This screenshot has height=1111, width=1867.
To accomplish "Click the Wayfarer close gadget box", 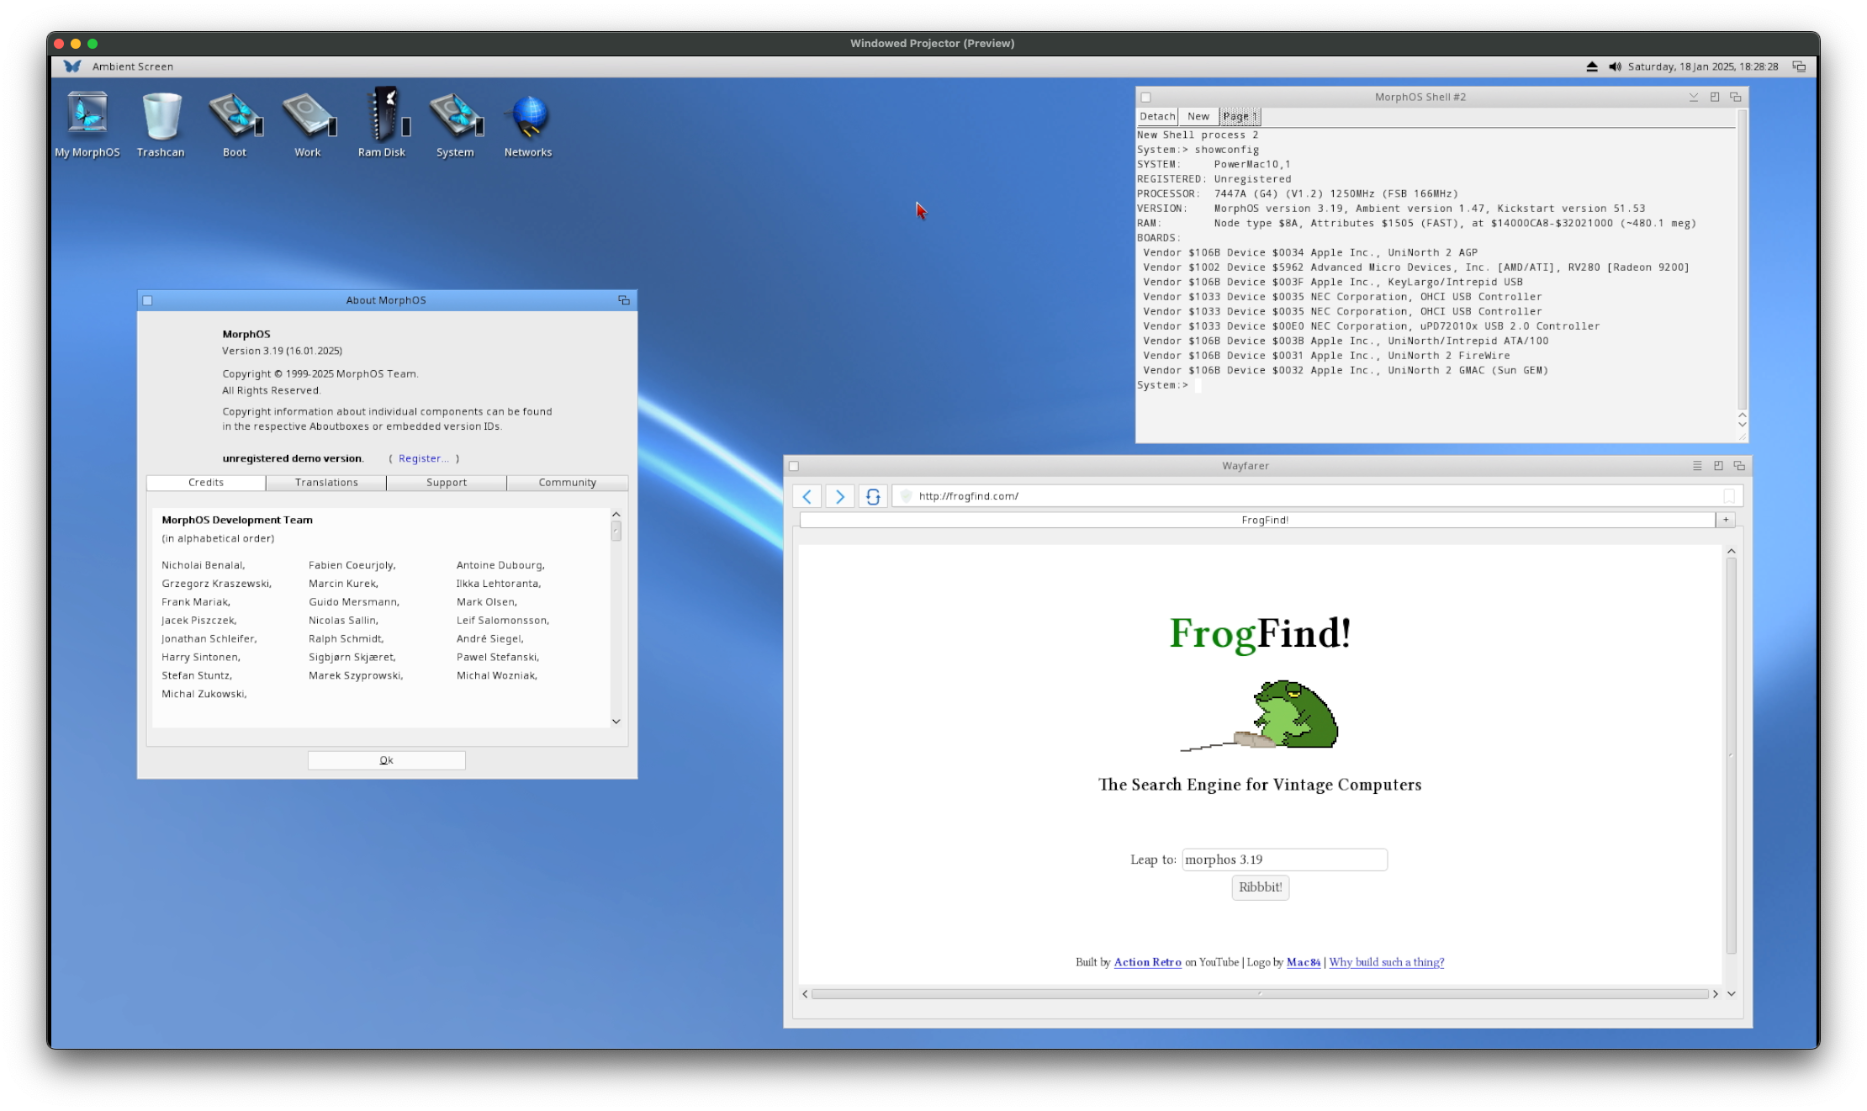I will [794, 466].
